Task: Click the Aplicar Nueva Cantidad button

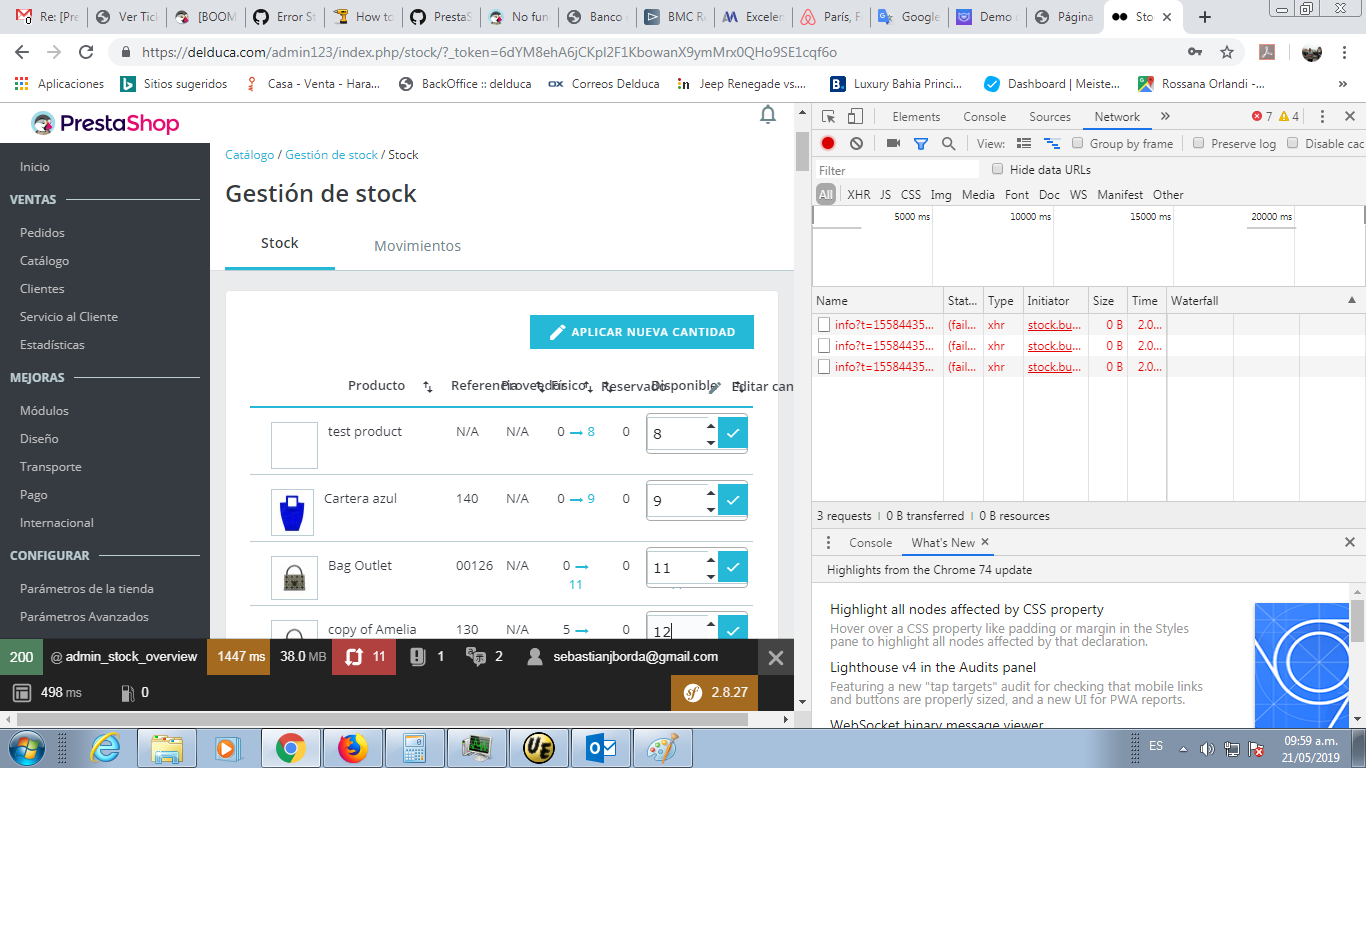Action: (x=642, y=332)
